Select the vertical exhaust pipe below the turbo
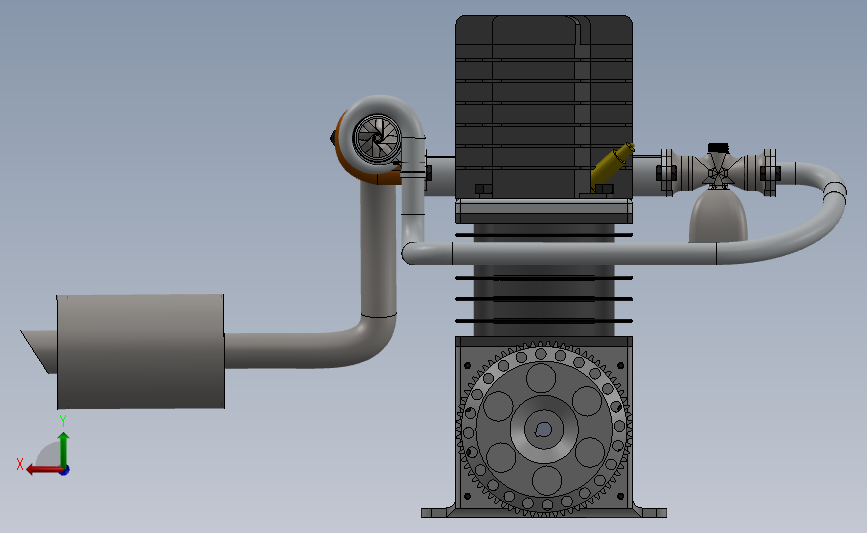 coord(379,250)
